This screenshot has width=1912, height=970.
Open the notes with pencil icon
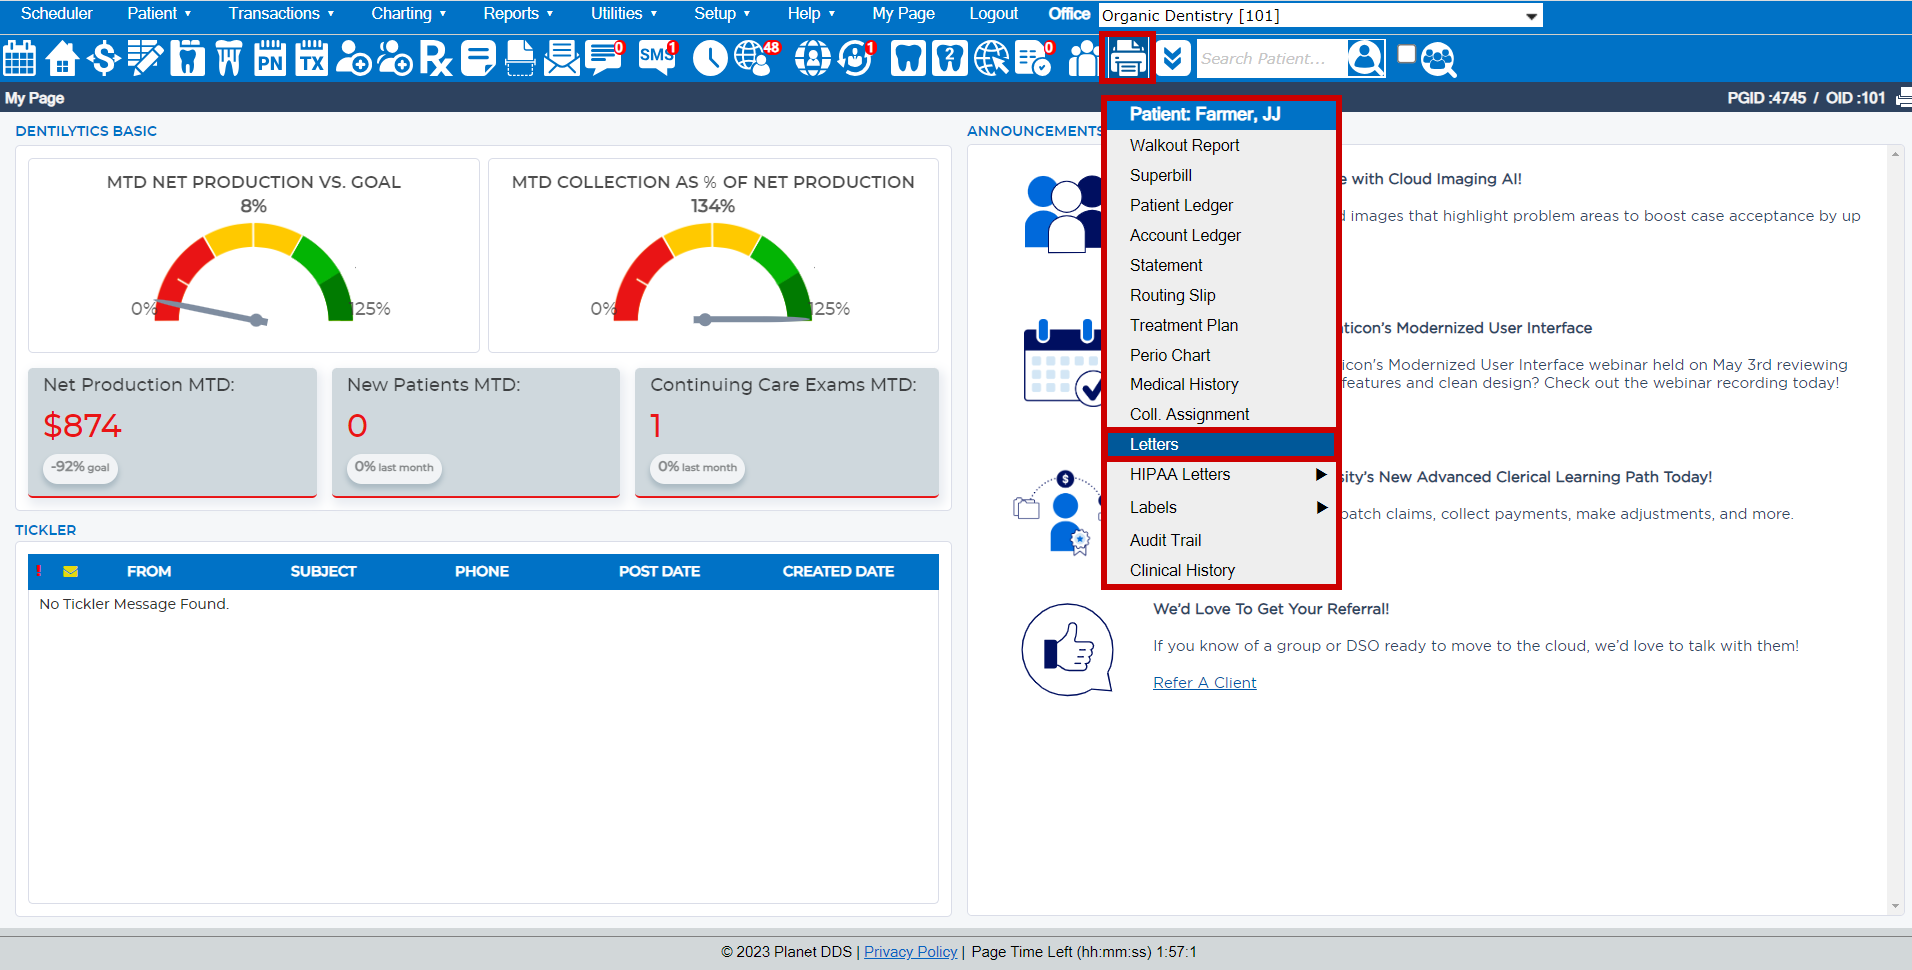pos(145,58)
